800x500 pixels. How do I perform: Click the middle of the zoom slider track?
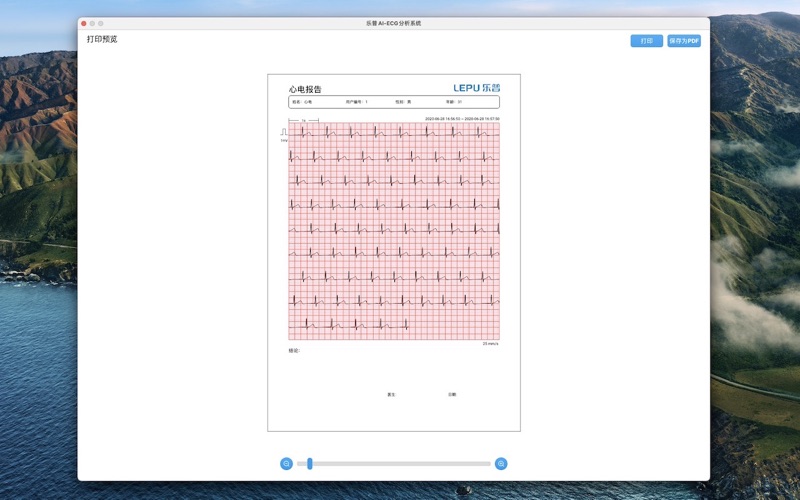(x=394, y=463)
